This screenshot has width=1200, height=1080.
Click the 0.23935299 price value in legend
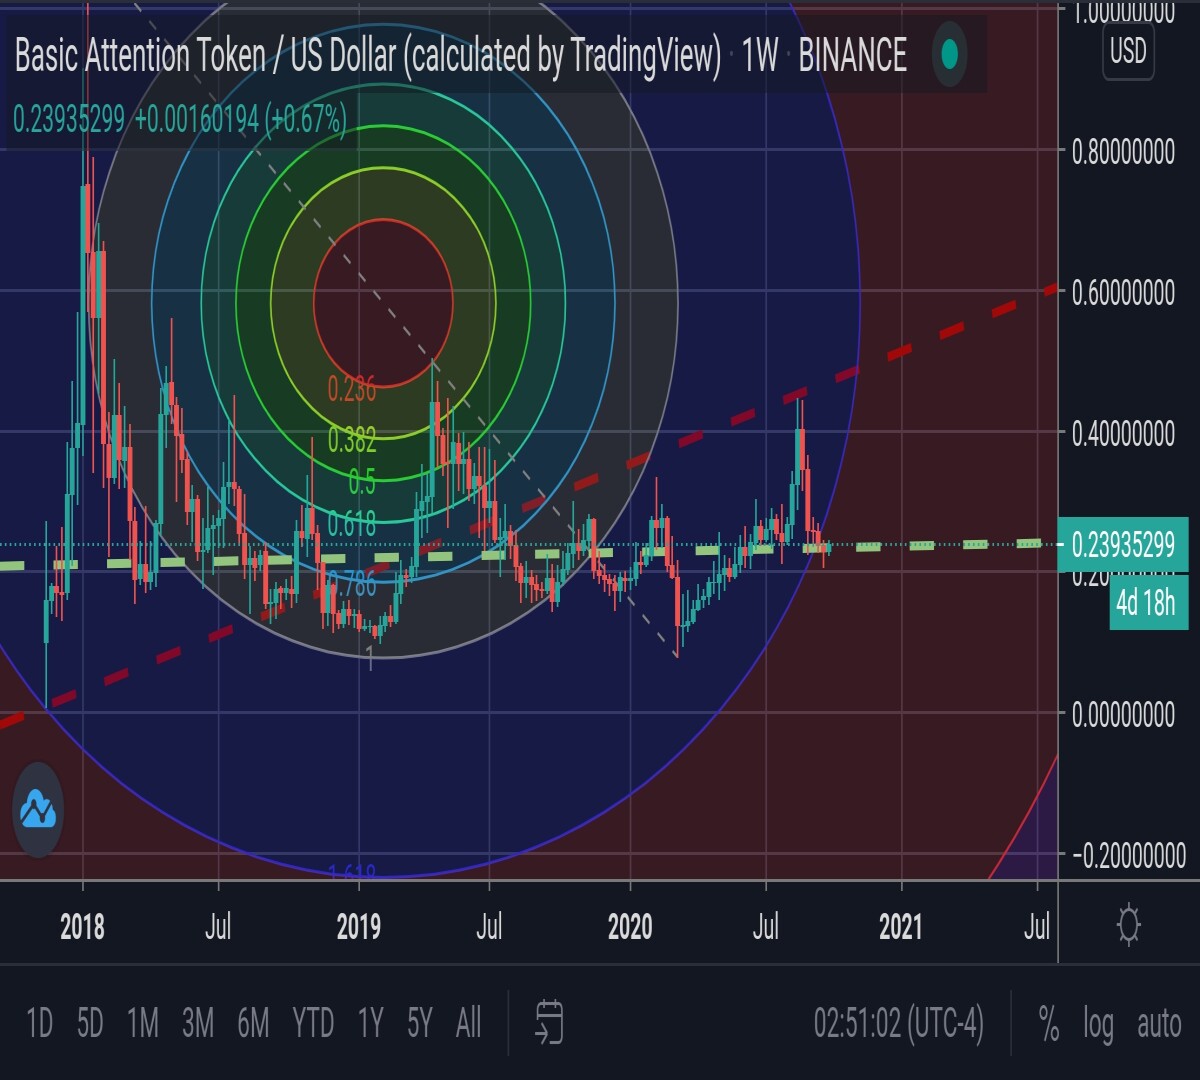point(69,120)
